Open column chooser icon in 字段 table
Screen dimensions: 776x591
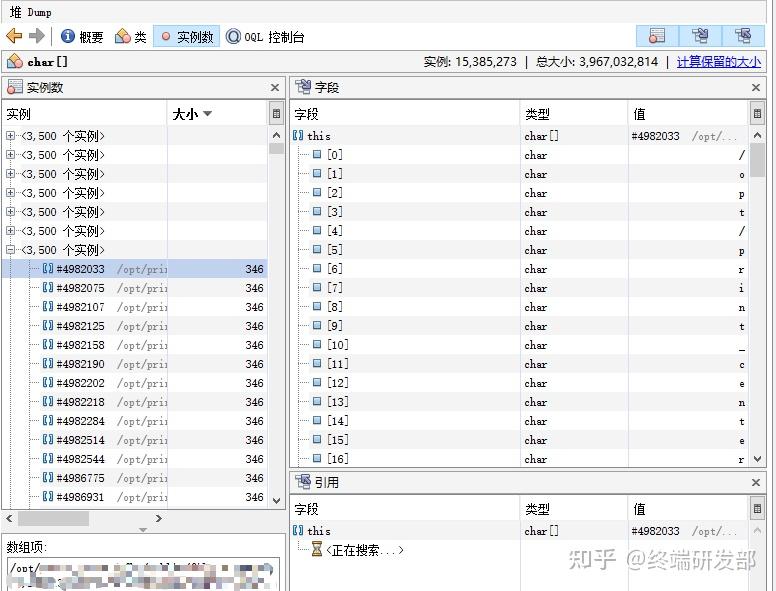pos(757,114)
